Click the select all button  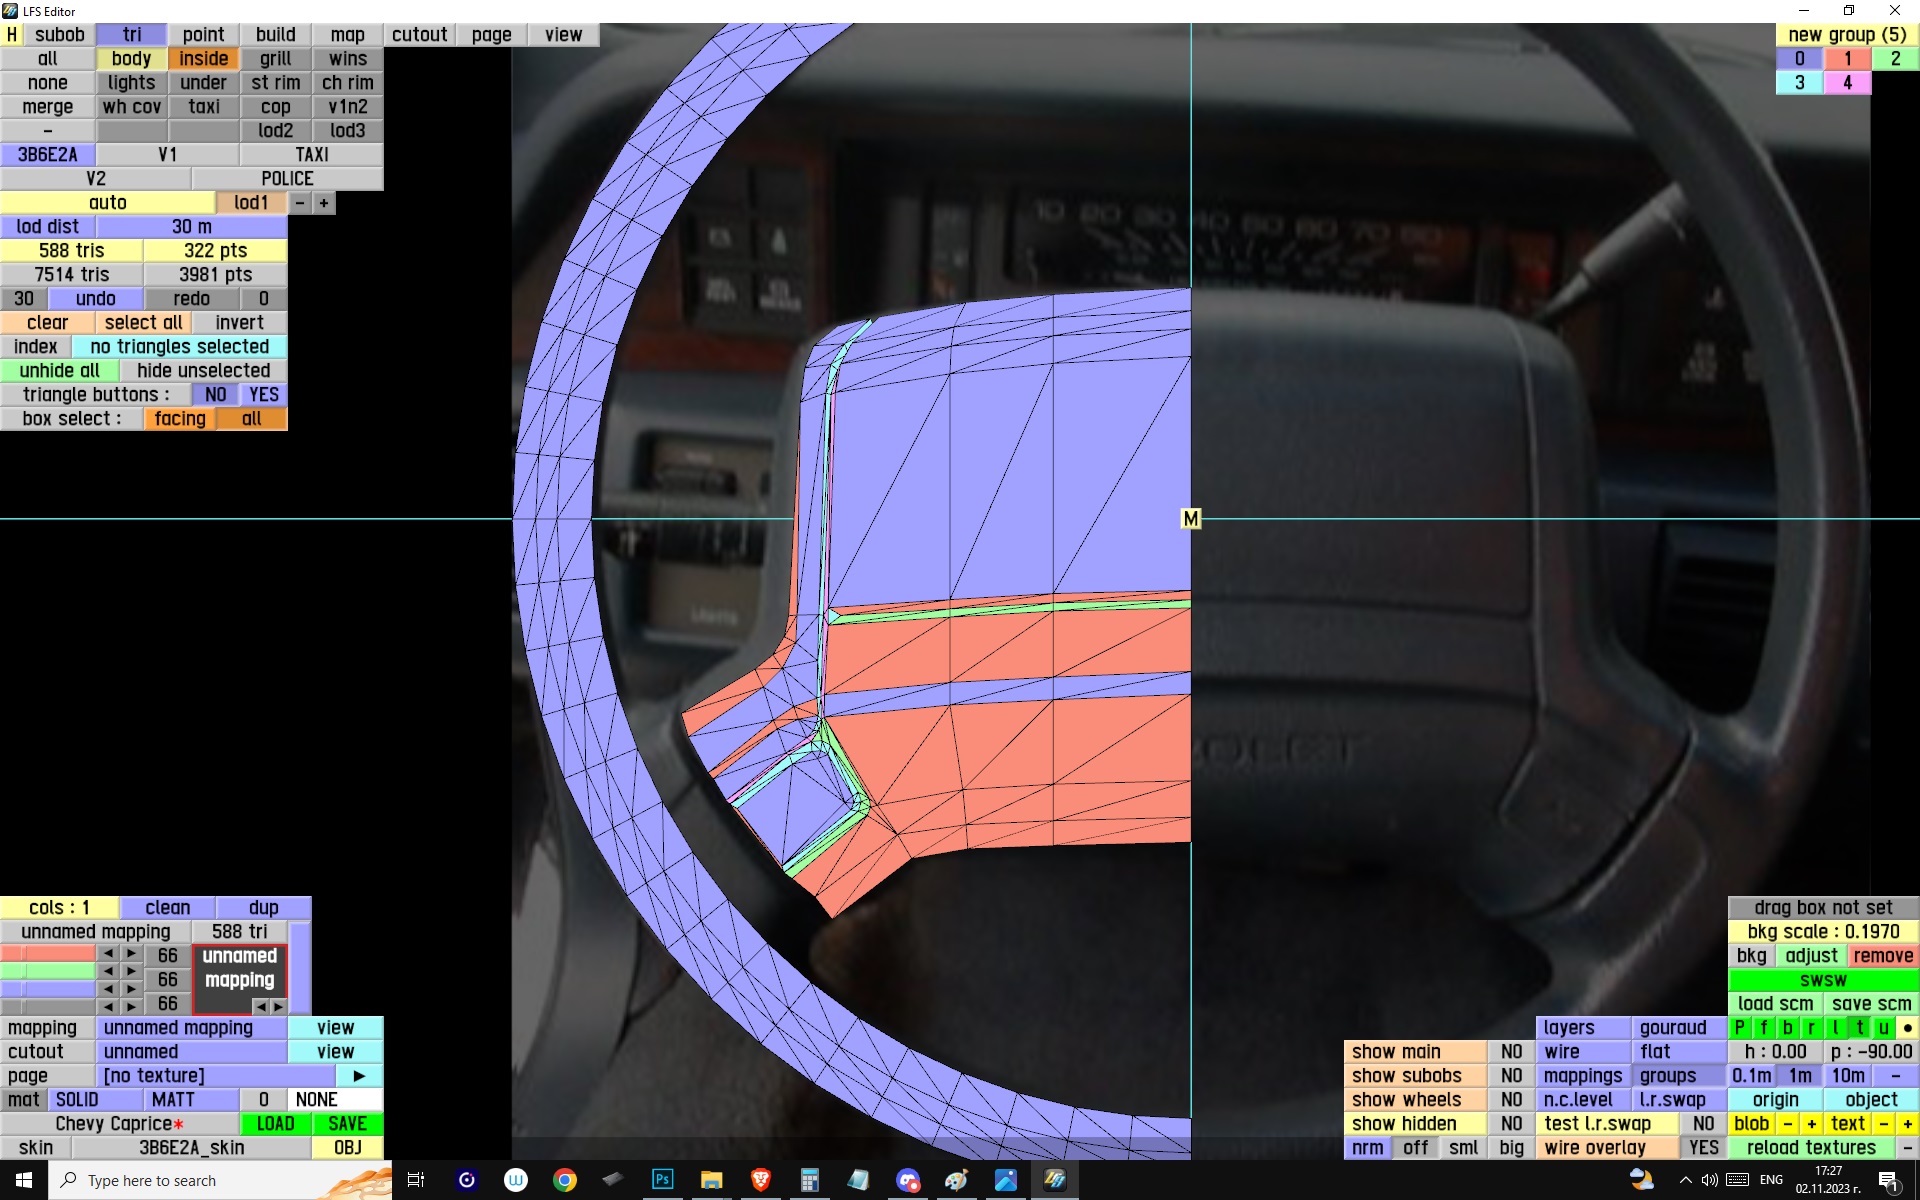(x=143, y=323)
